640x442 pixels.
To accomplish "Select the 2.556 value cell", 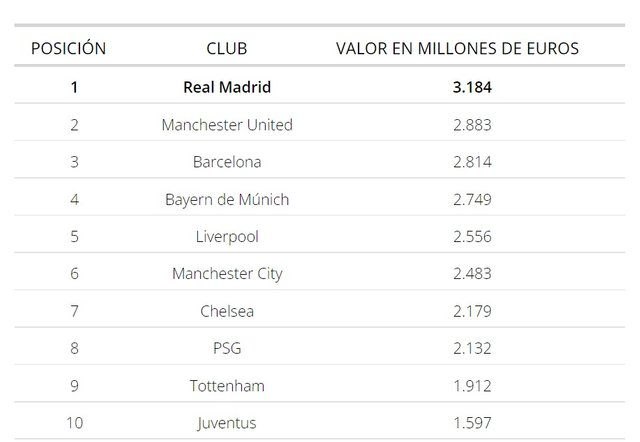I will (472, 237).
